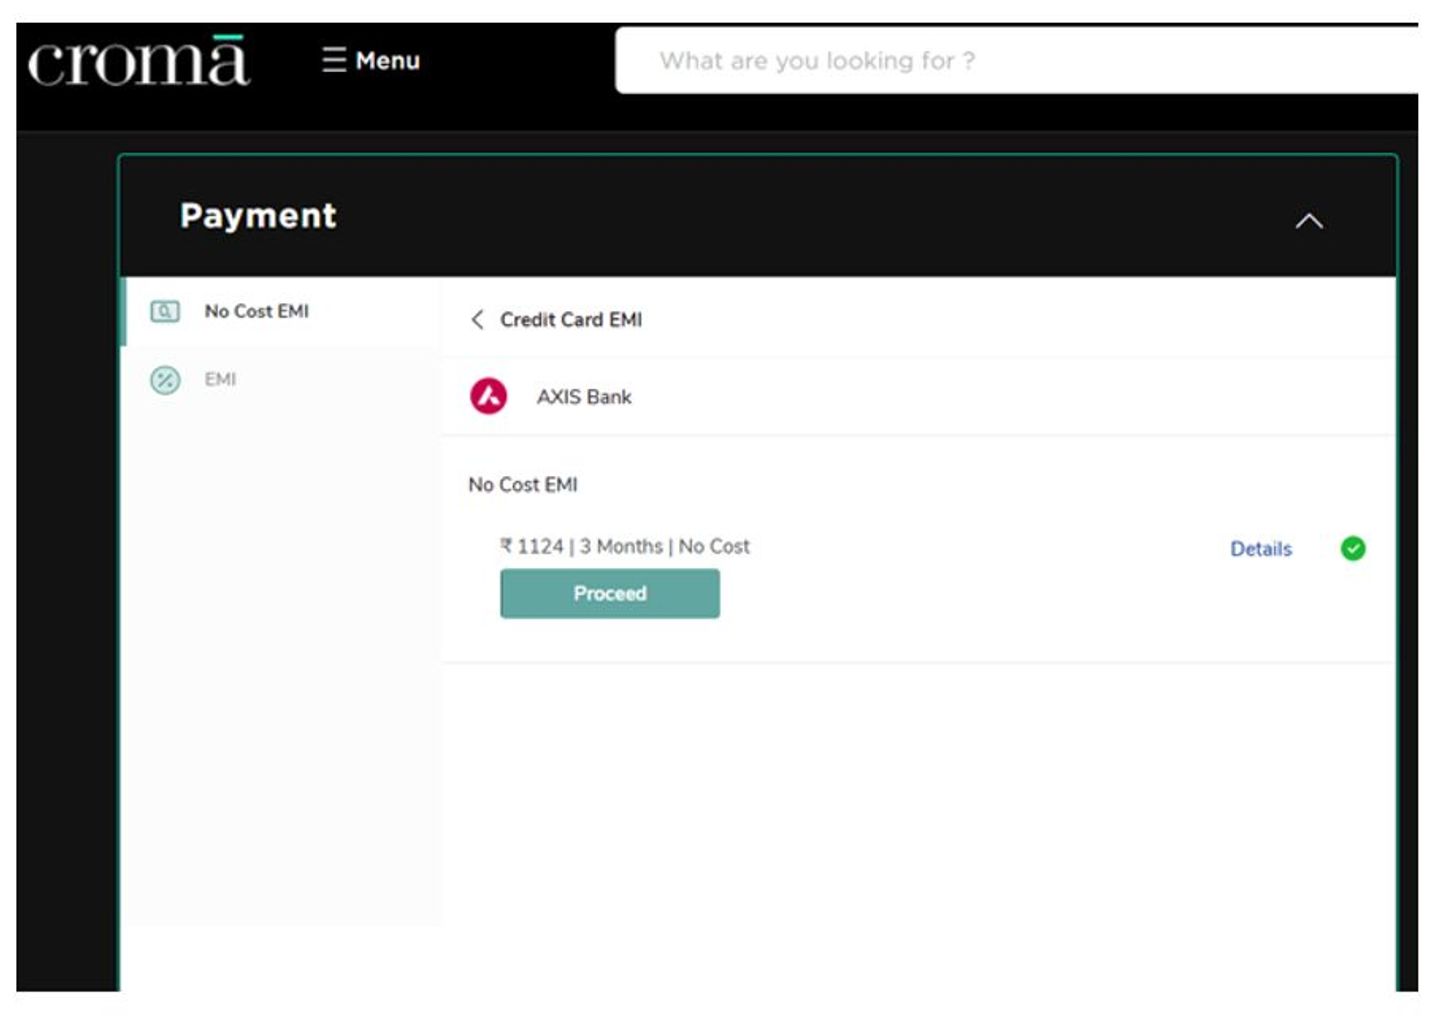Click the Croma logo
This screenshot has height=1026, width=1440.
point(138,61)
